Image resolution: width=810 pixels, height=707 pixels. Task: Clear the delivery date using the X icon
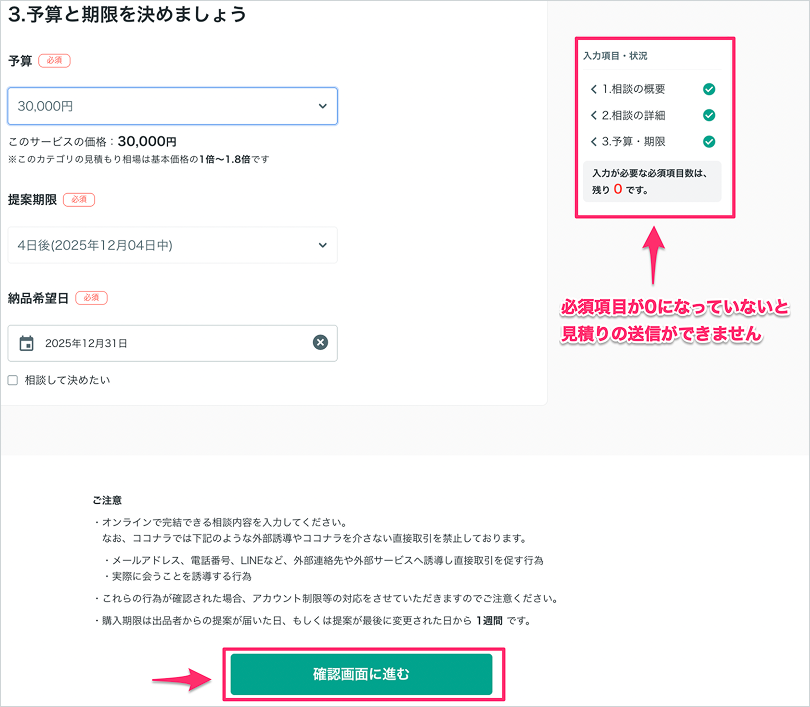[x=319, y=343]
